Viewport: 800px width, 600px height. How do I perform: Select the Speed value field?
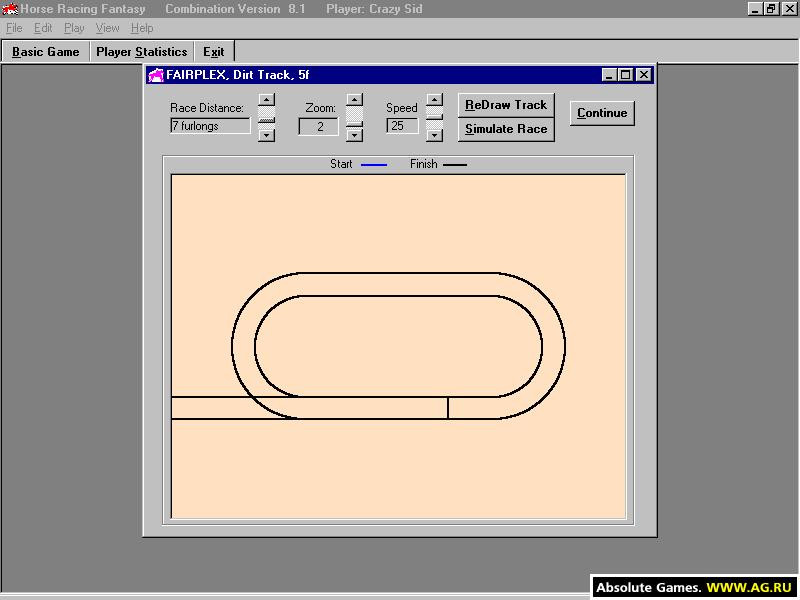(x=402, y=126)
